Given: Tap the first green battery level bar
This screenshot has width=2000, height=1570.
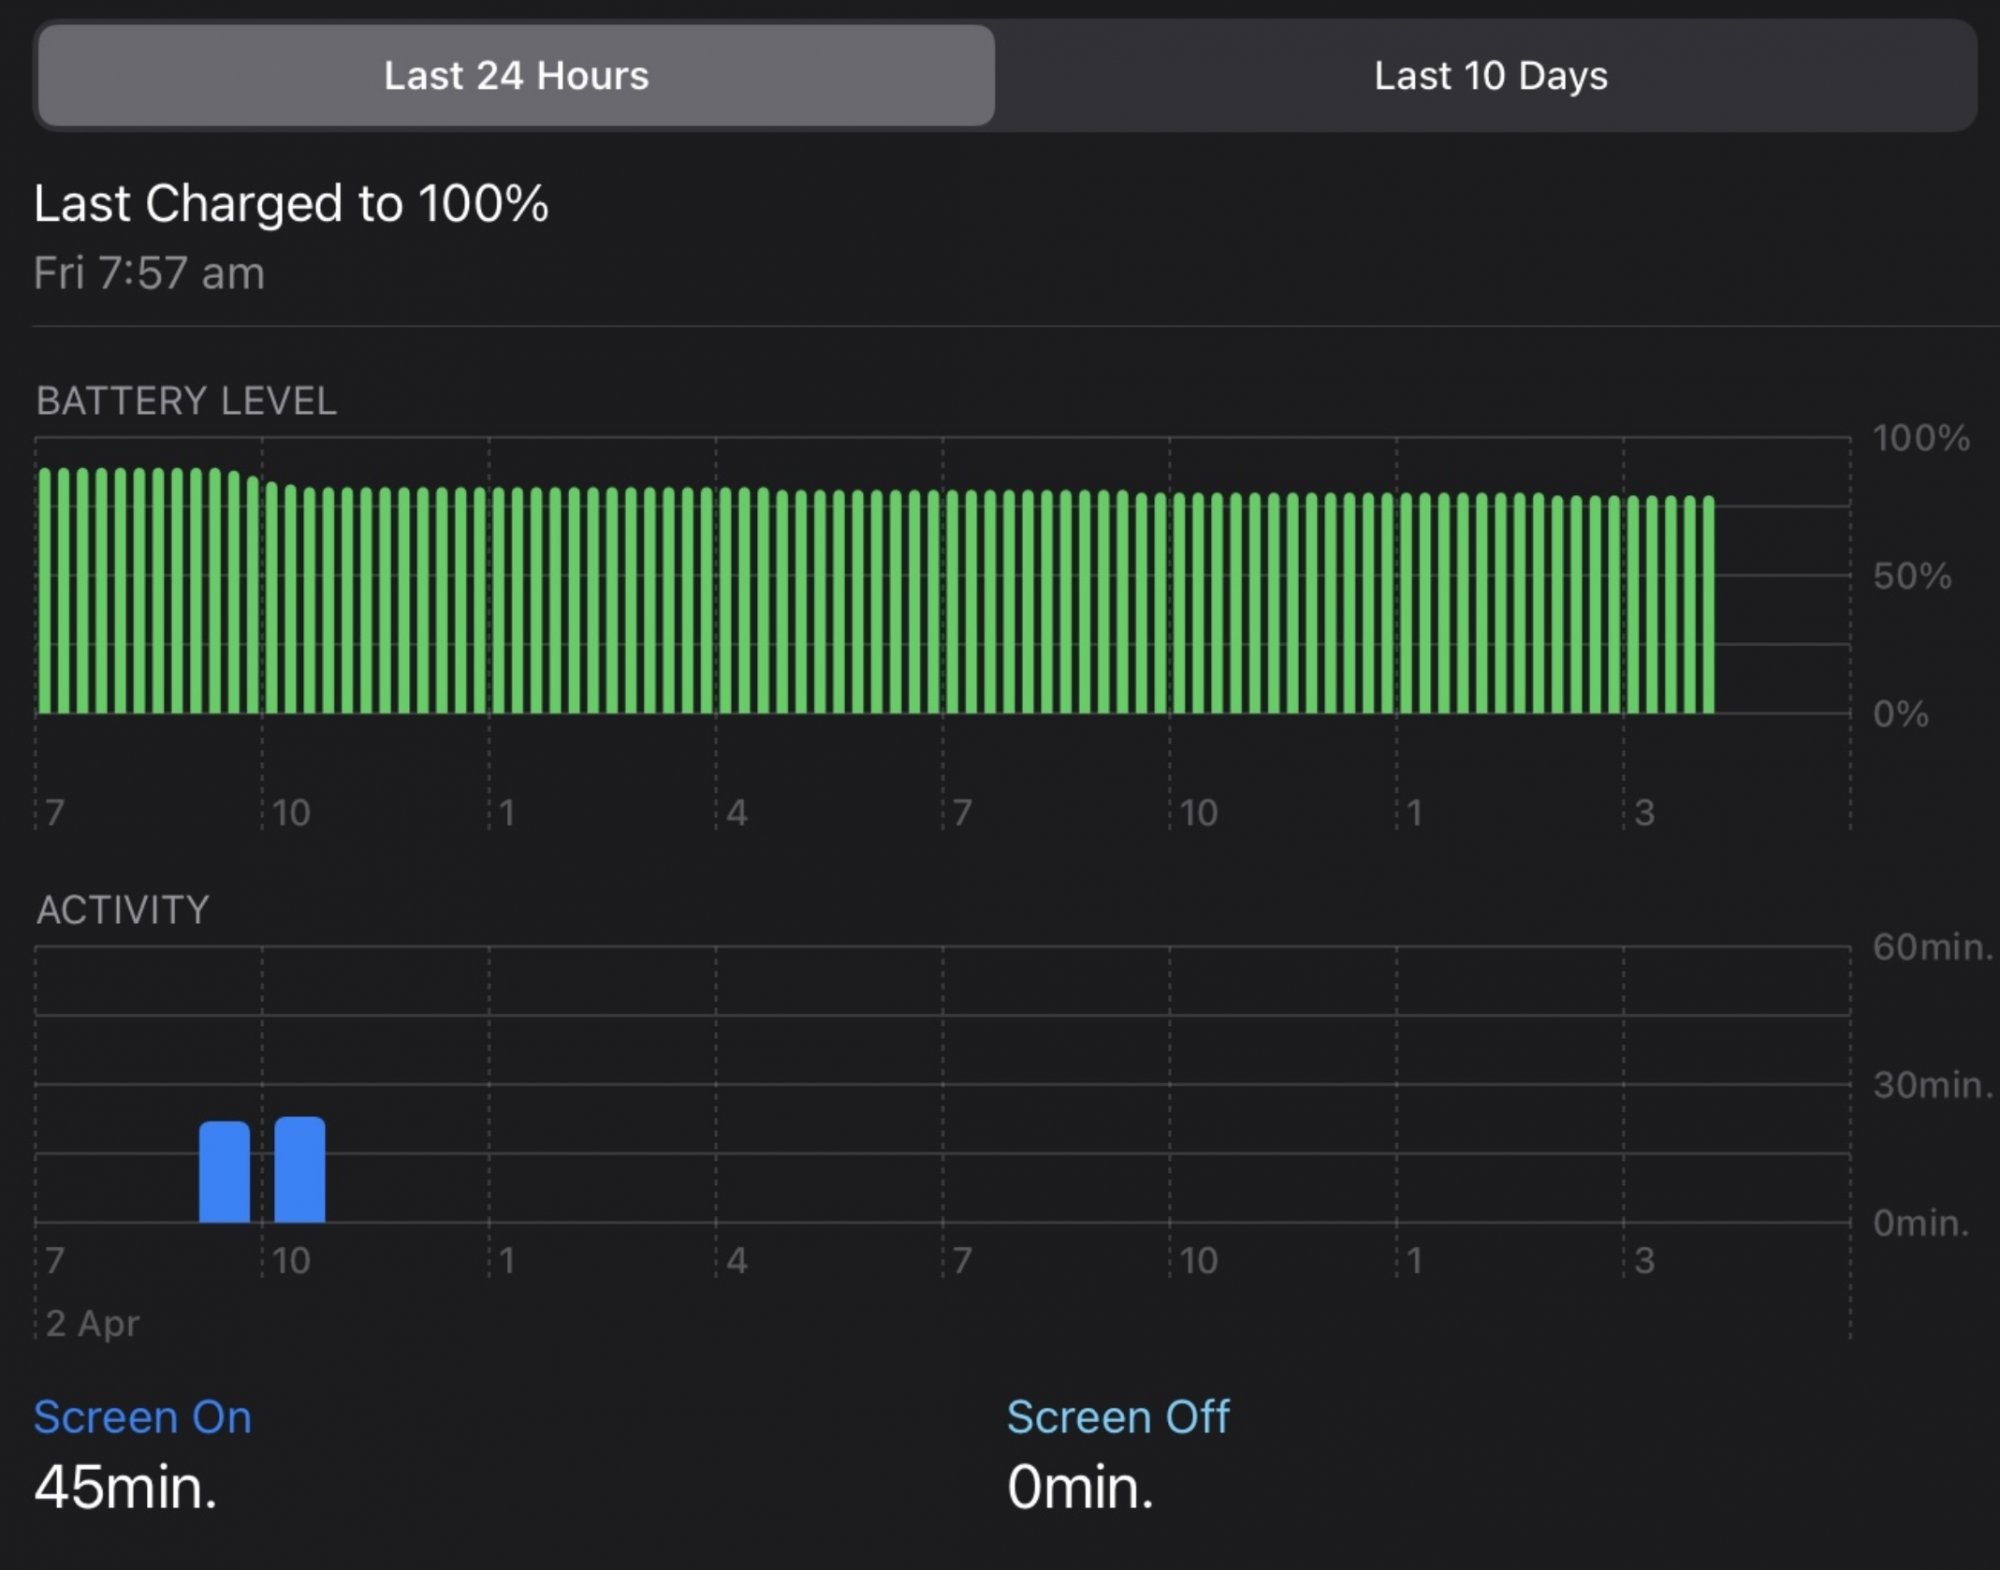Looking at the screenshot, I should 45,590.
